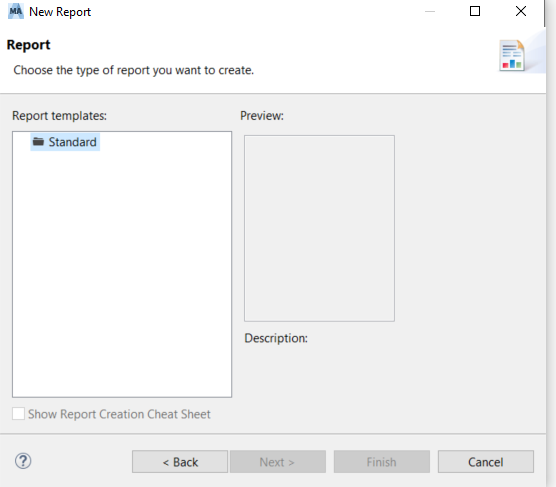The height and width of the screenshot is (487, 556).
Task: Open help via the question mark icon
Action: (23, 461)
